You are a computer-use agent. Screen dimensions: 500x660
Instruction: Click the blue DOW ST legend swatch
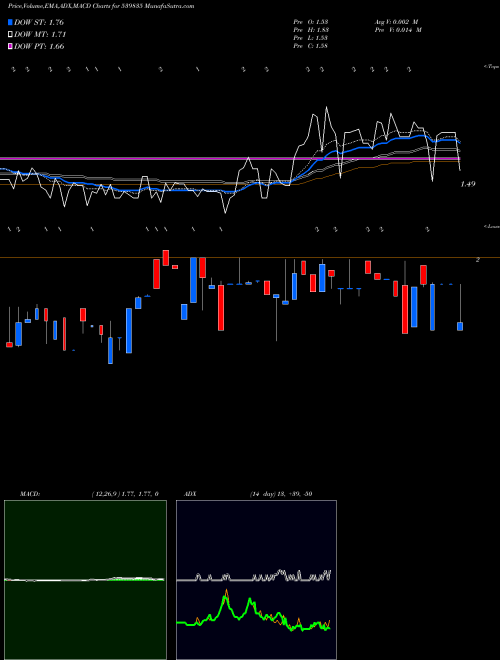(10, 22)
